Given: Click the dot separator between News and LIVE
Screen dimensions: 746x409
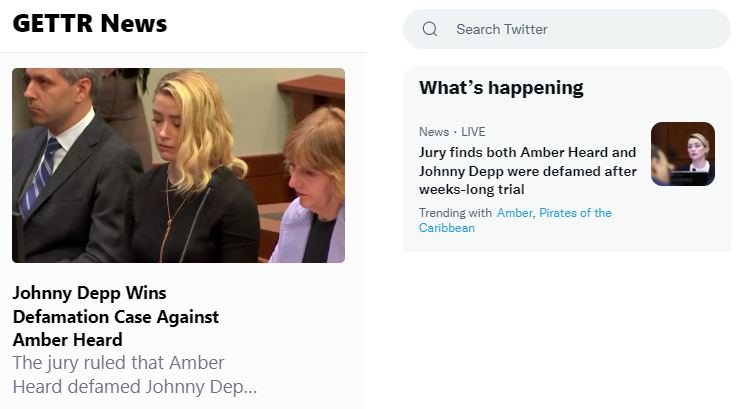Looking at the screenshot, I should pyautogui.click(x=455, y=132).
